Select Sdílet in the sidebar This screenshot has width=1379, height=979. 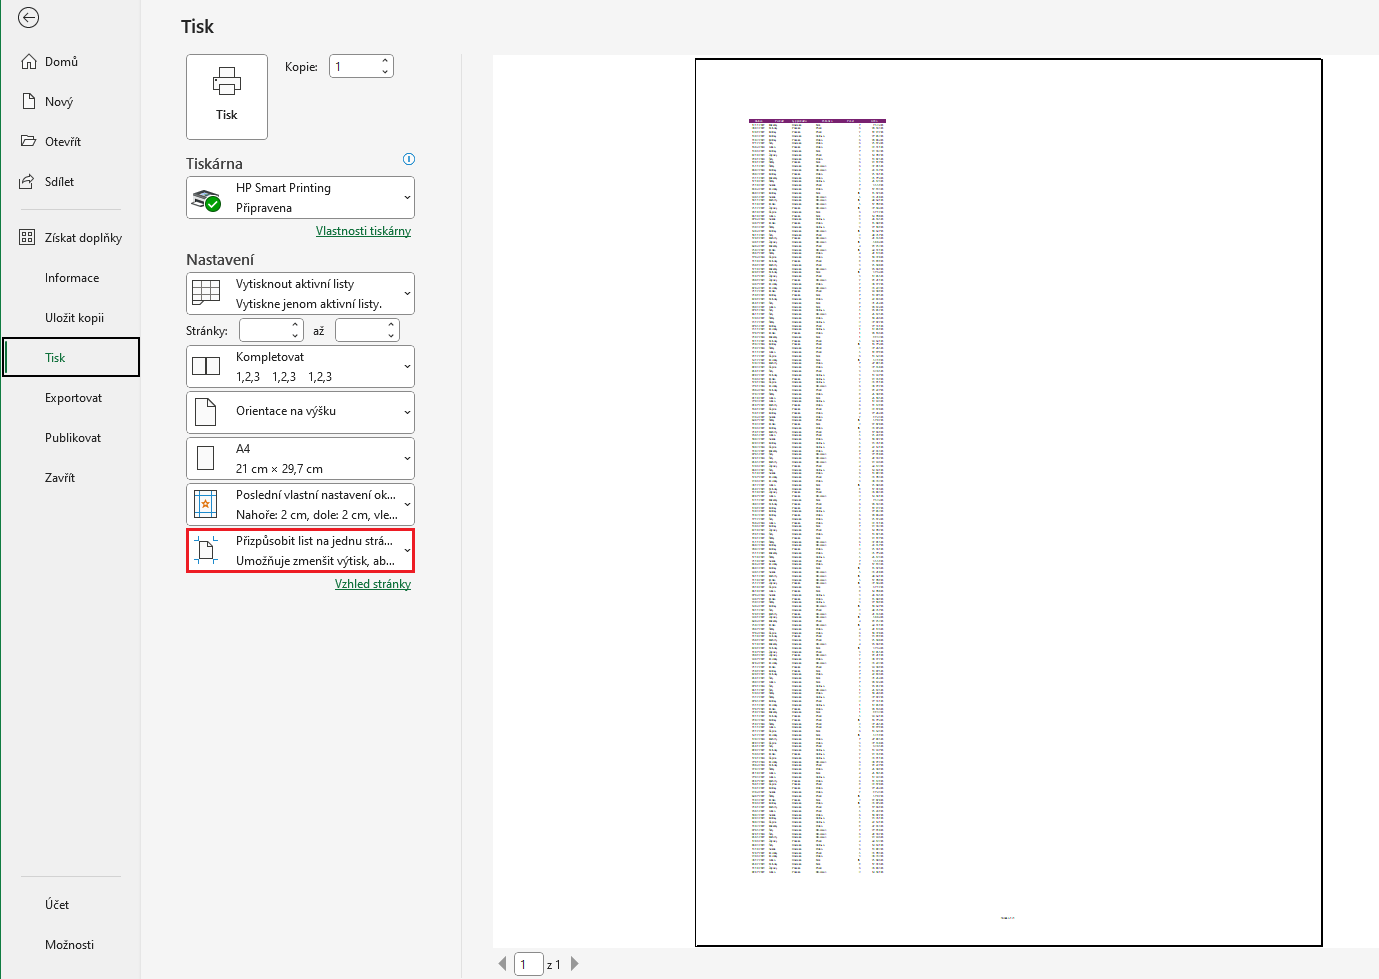point(70,181)
